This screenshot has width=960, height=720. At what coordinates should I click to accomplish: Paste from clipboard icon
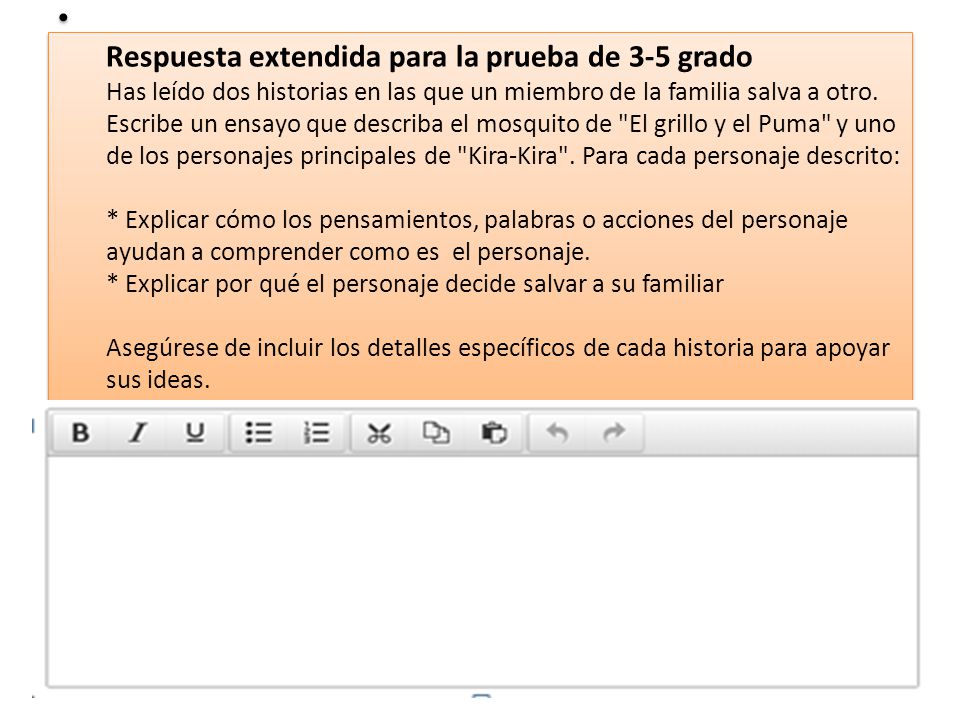click(x=493, y=433)
